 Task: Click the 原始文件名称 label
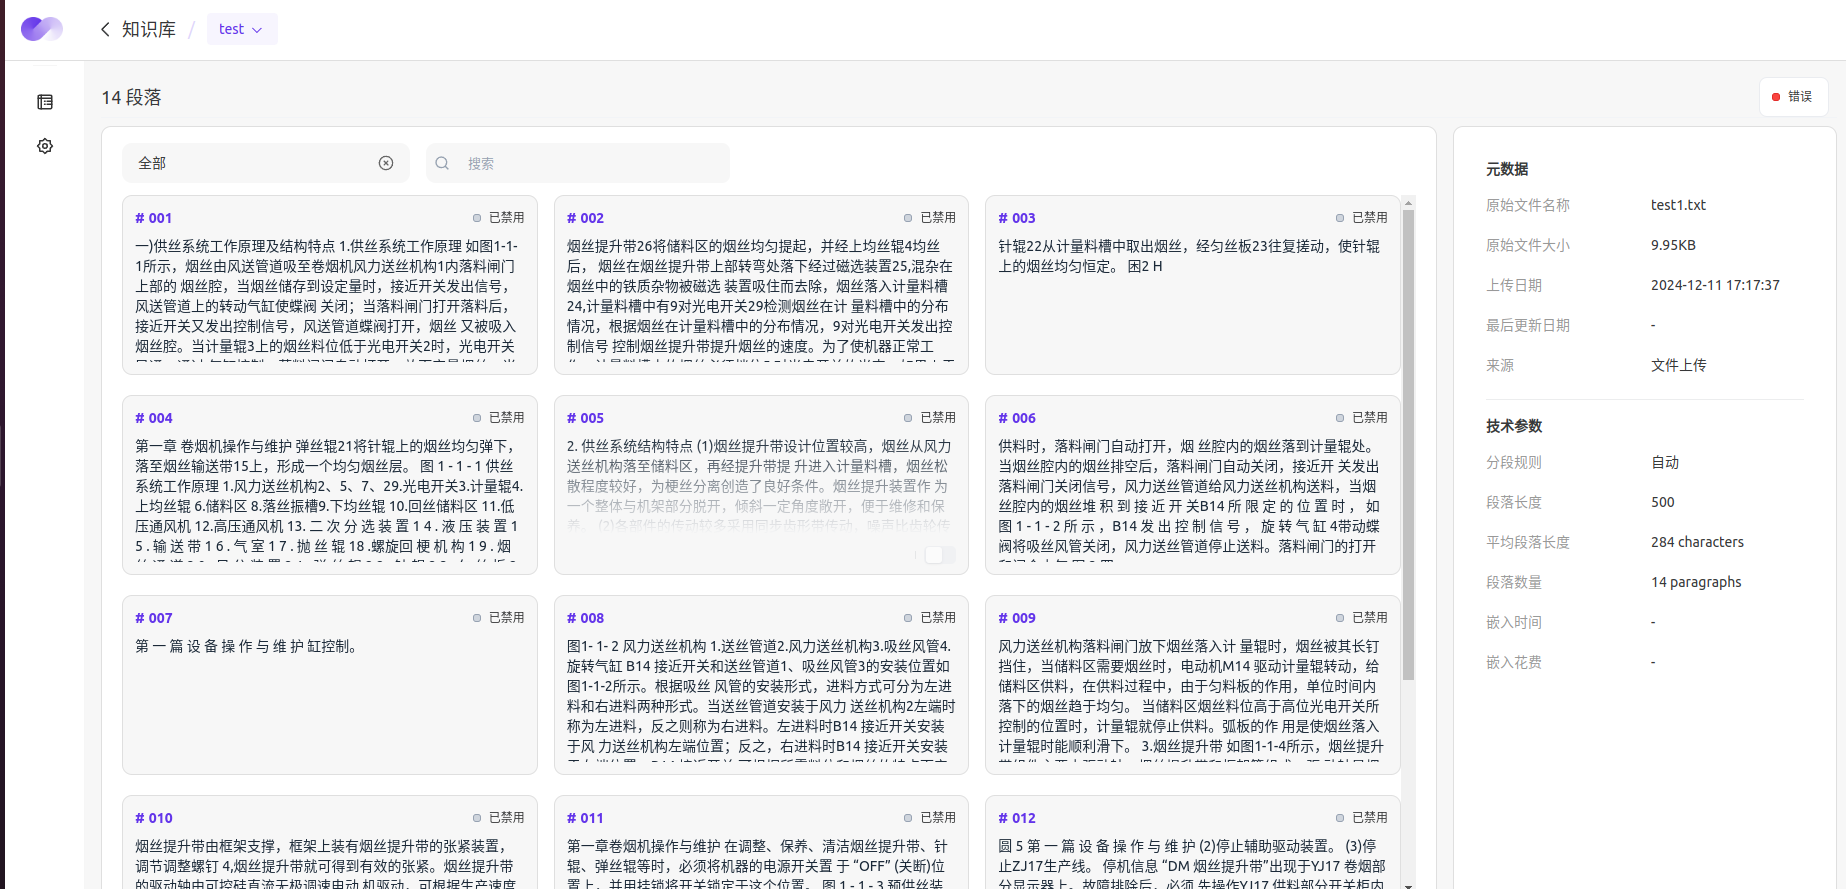tap(1528, 205)
